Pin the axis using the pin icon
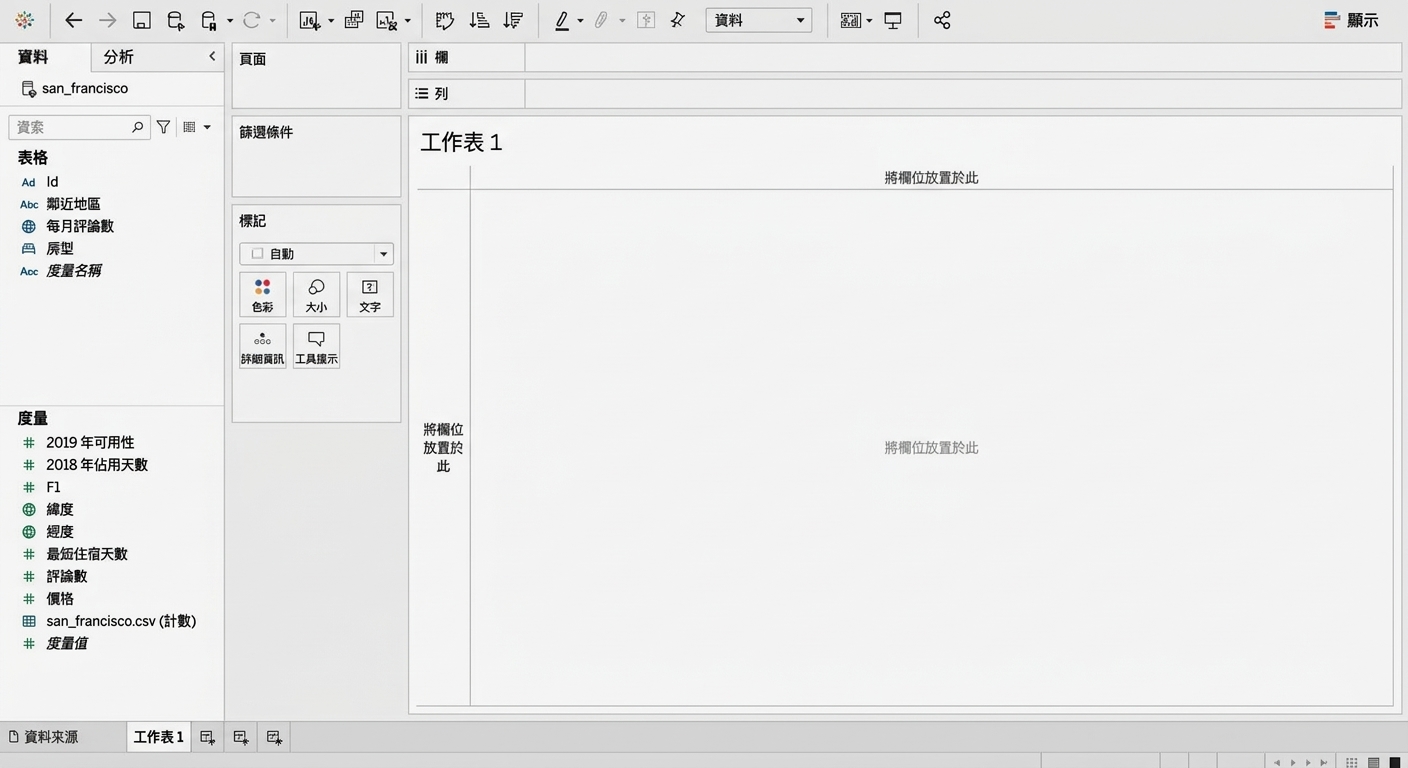 pyautogui.click(x=678, y=20)
